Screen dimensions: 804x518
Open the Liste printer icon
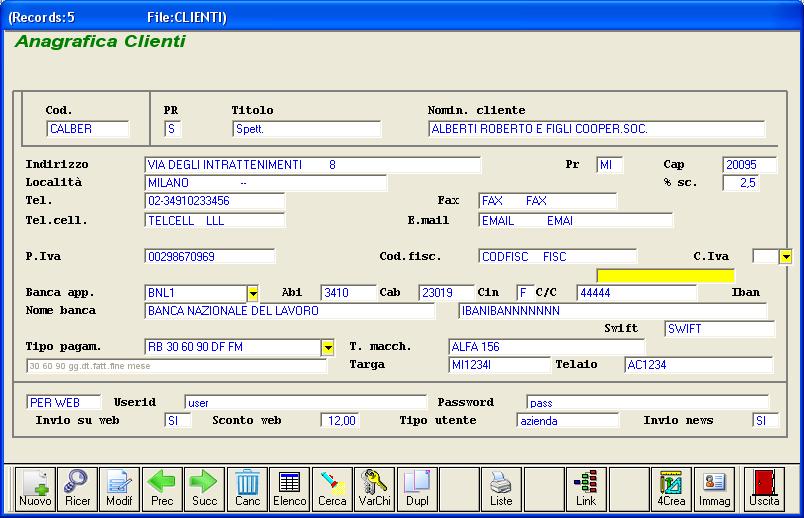501,489
